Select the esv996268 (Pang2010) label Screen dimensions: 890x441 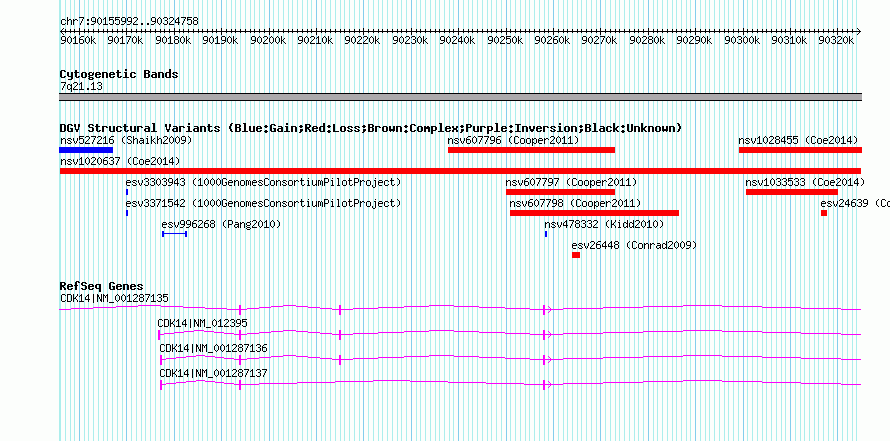221,224
